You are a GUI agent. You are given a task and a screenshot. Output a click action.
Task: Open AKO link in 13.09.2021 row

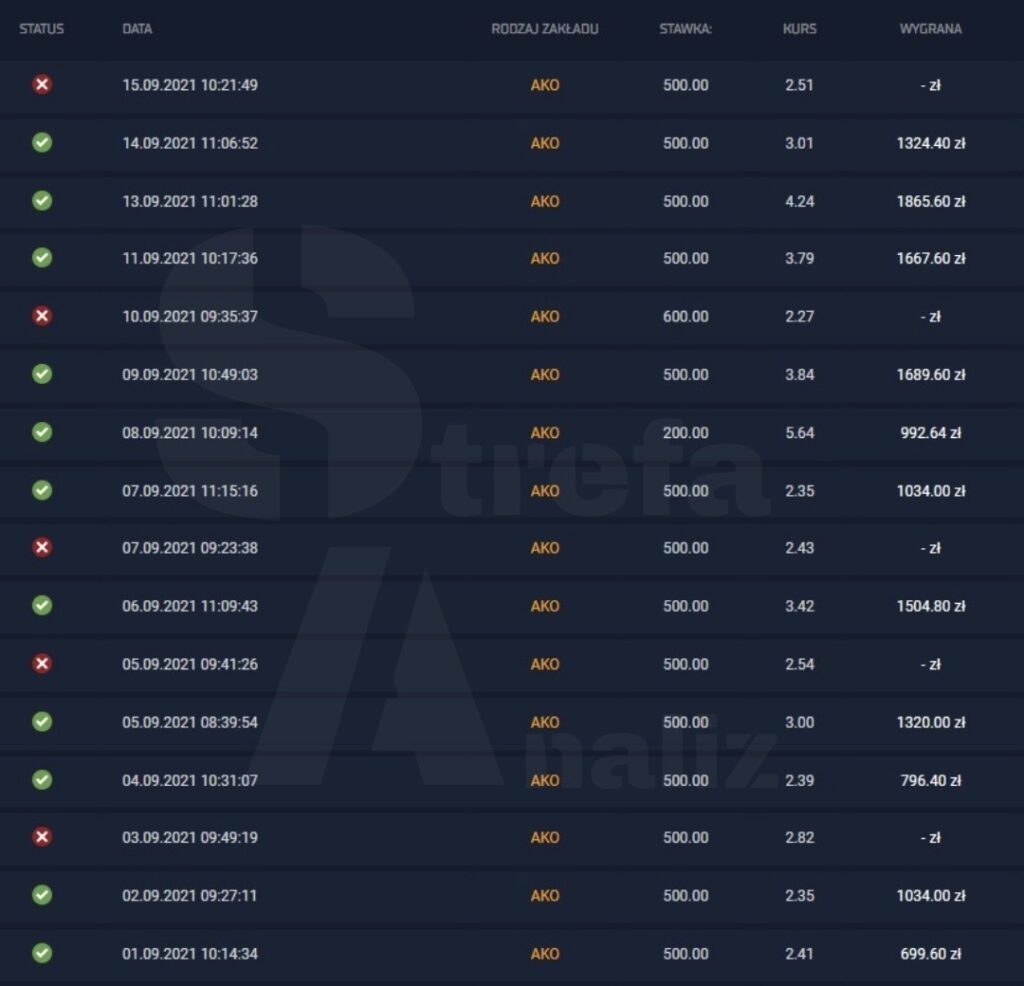click(x=545, y=201)
